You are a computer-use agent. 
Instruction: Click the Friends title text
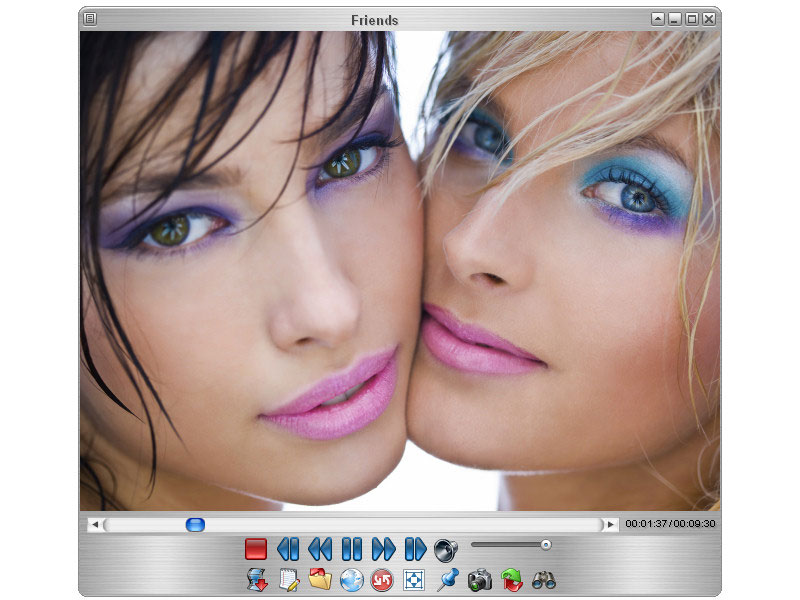[374, 20]
